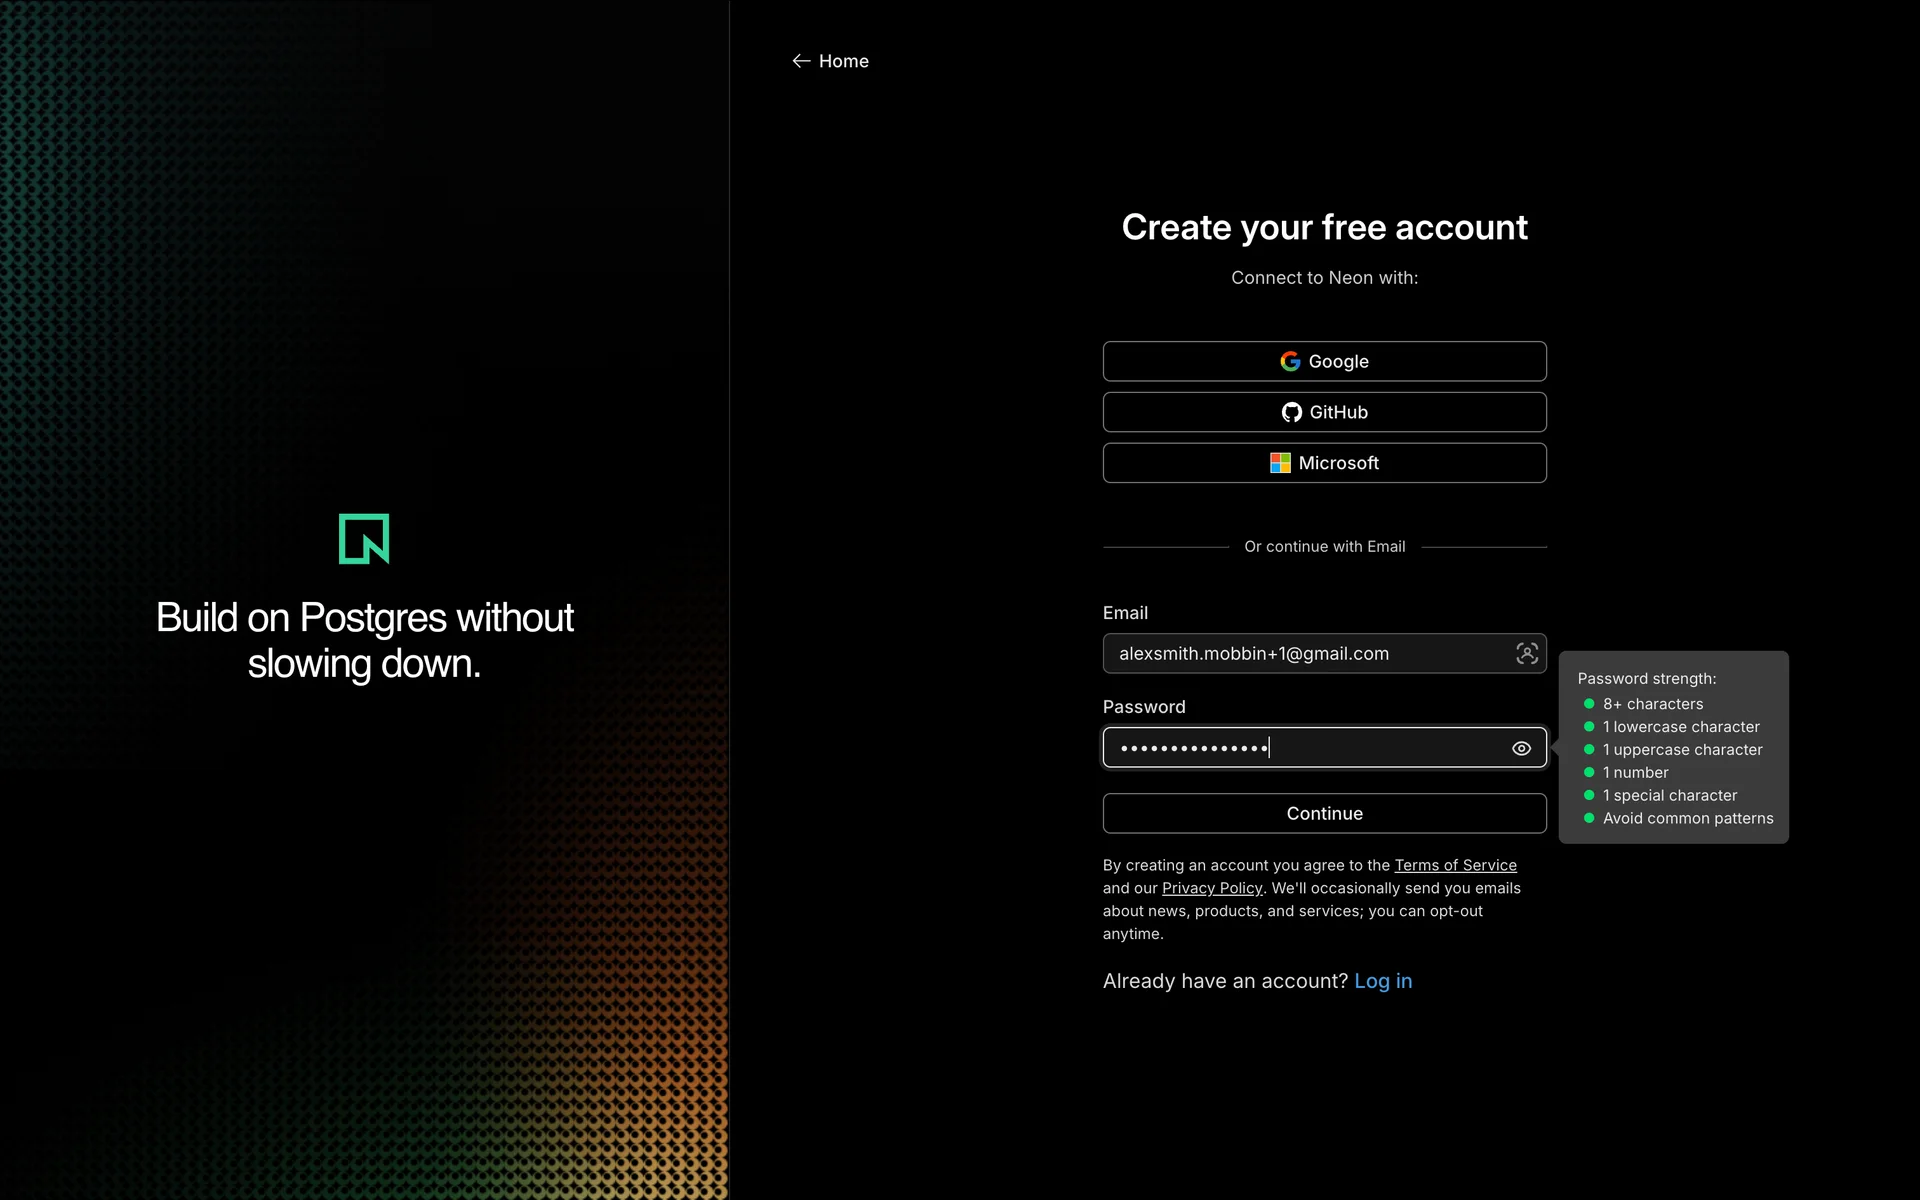Click the Microsoft logo icon
Image resolution: width=1920 pixels, height=1200 pixels.
[x=1280, y=463]
